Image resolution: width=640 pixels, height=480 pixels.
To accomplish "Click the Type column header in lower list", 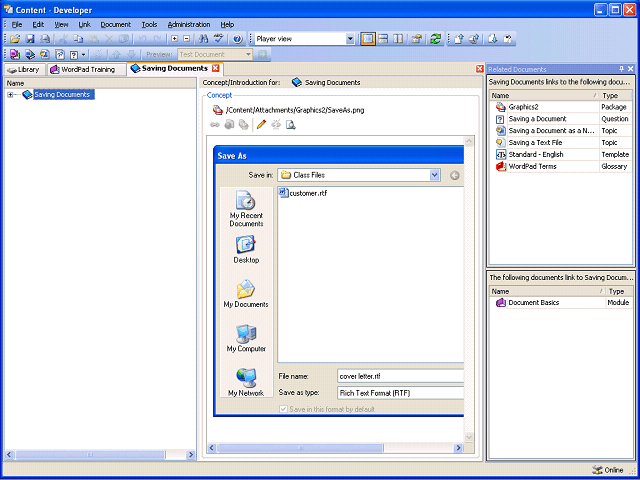I will click(x=619, y=291).
